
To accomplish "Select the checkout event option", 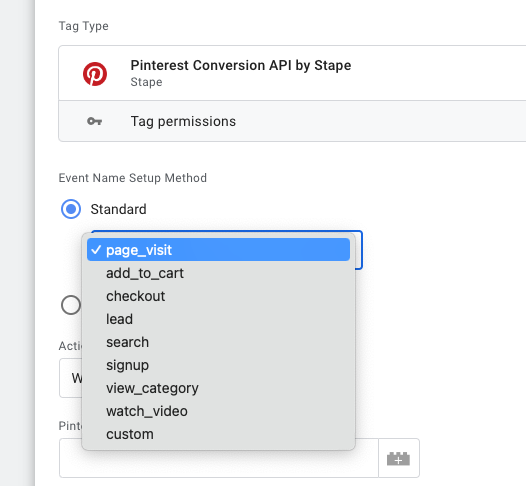I will pos(218,296).
